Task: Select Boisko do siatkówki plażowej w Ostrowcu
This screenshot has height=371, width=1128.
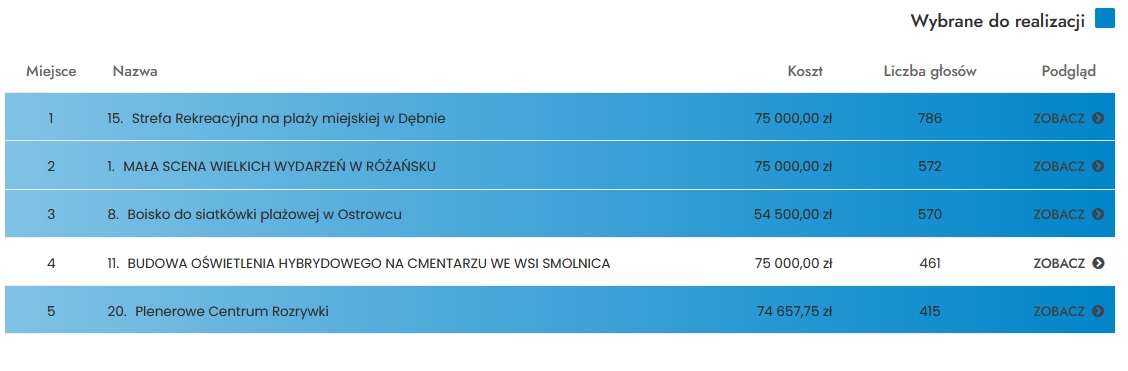Action: (255, 214)
